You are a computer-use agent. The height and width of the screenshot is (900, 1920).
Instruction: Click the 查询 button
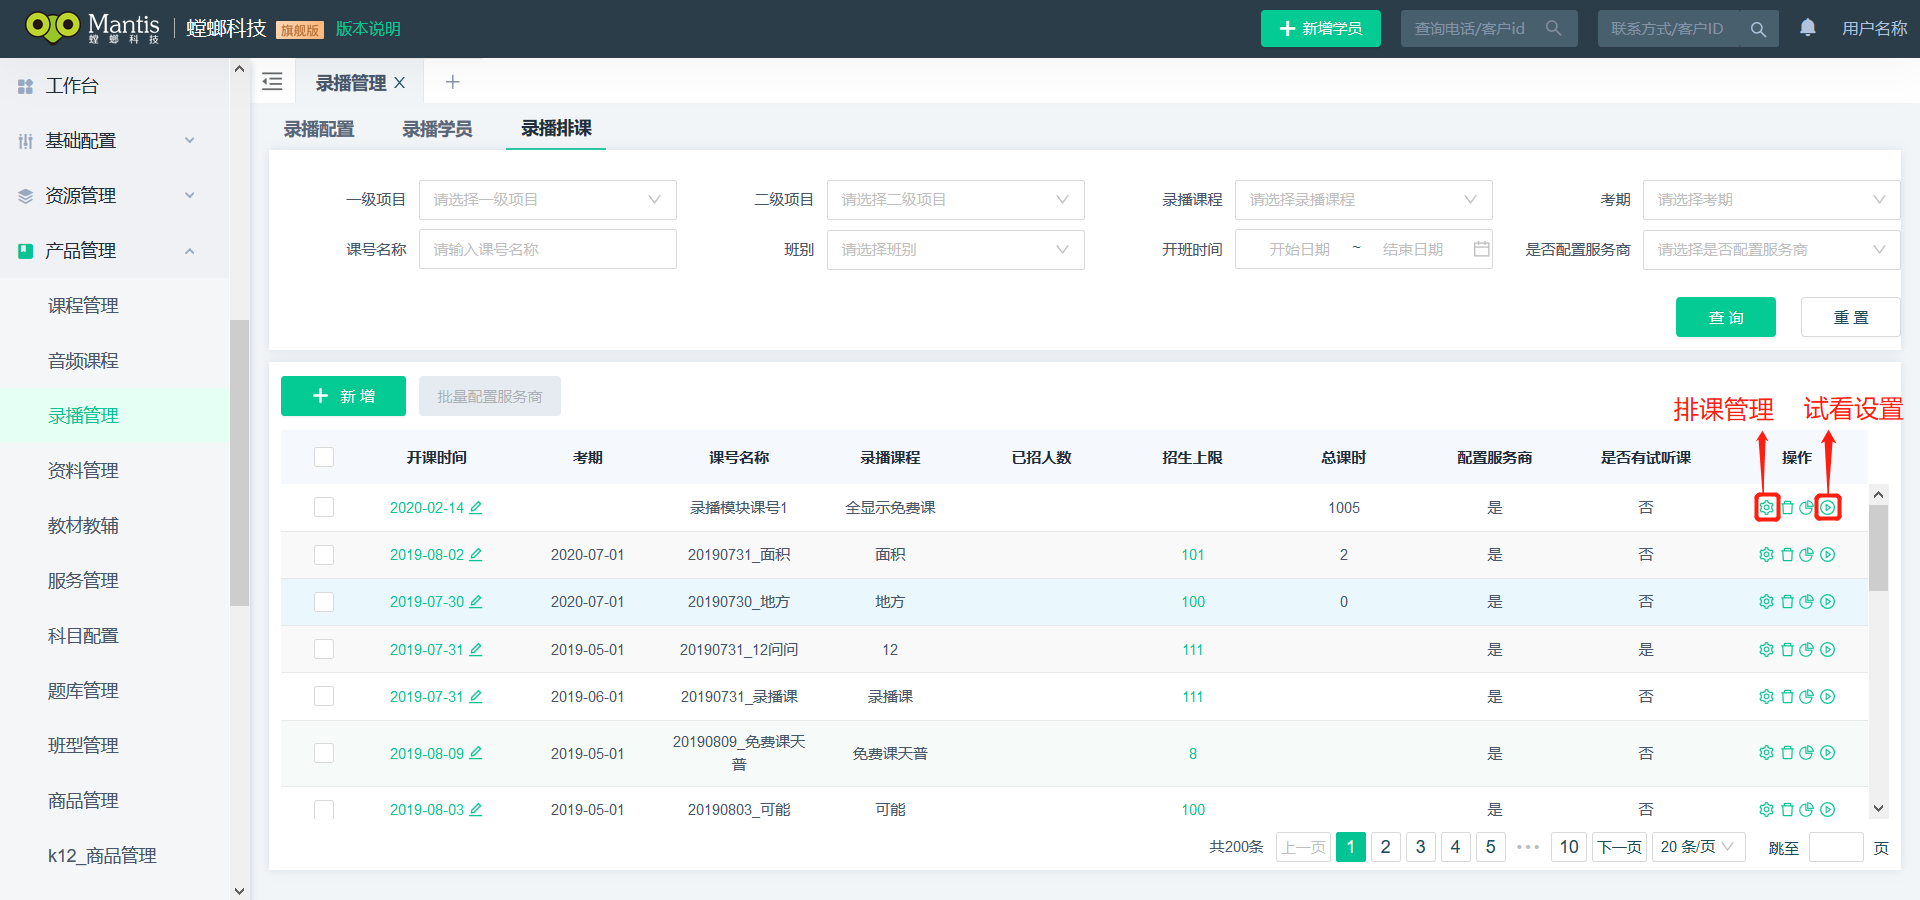click(1726, 317)
